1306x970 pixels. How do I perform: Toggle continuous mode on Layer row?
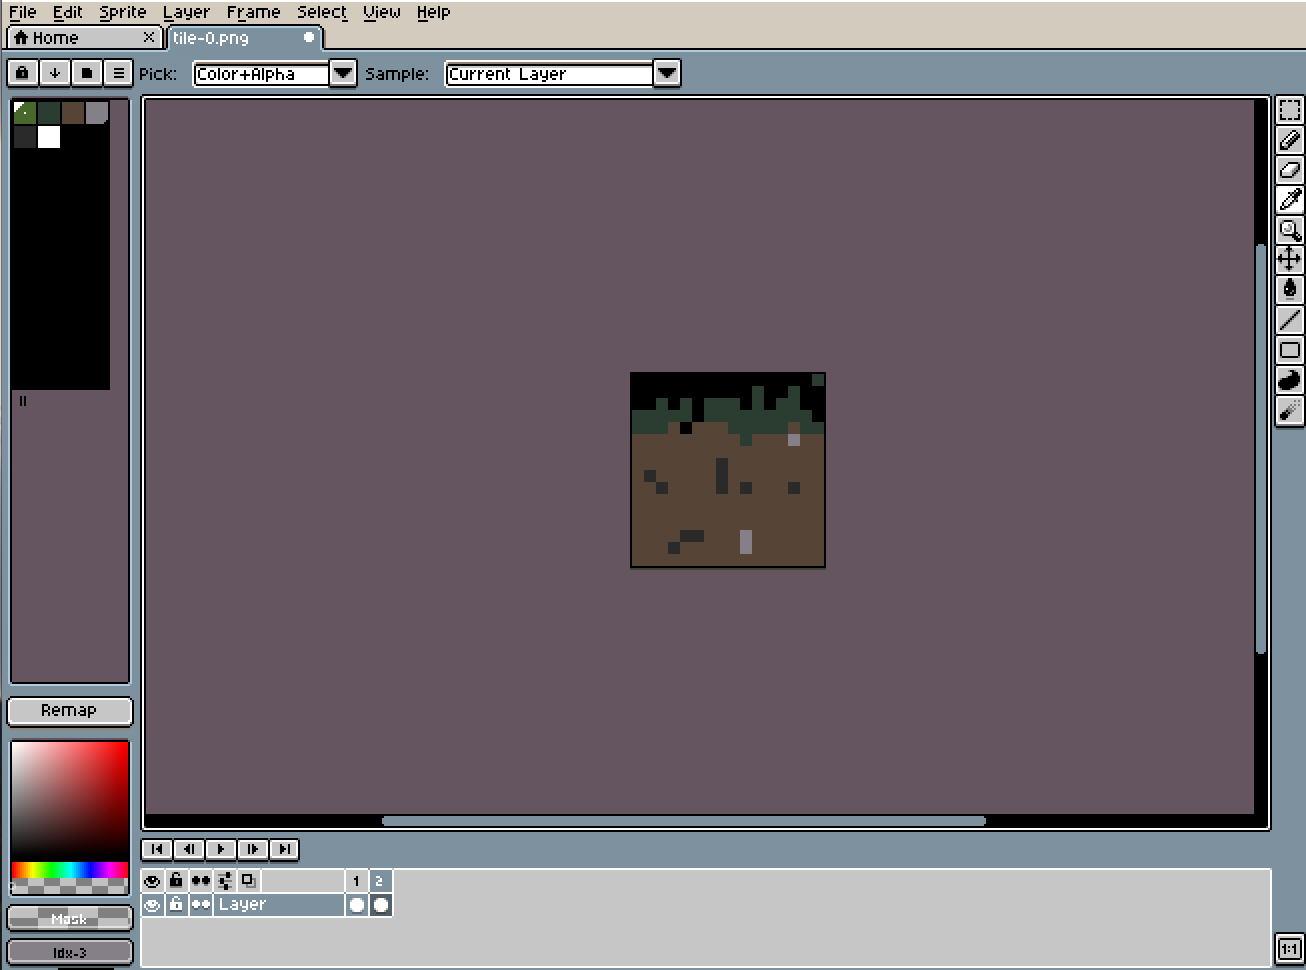click(x=200, y=905)
